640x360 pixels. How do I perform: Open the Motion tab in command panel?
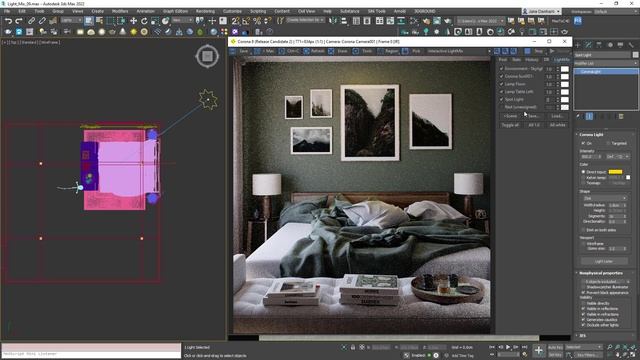[x=610, y=45]
